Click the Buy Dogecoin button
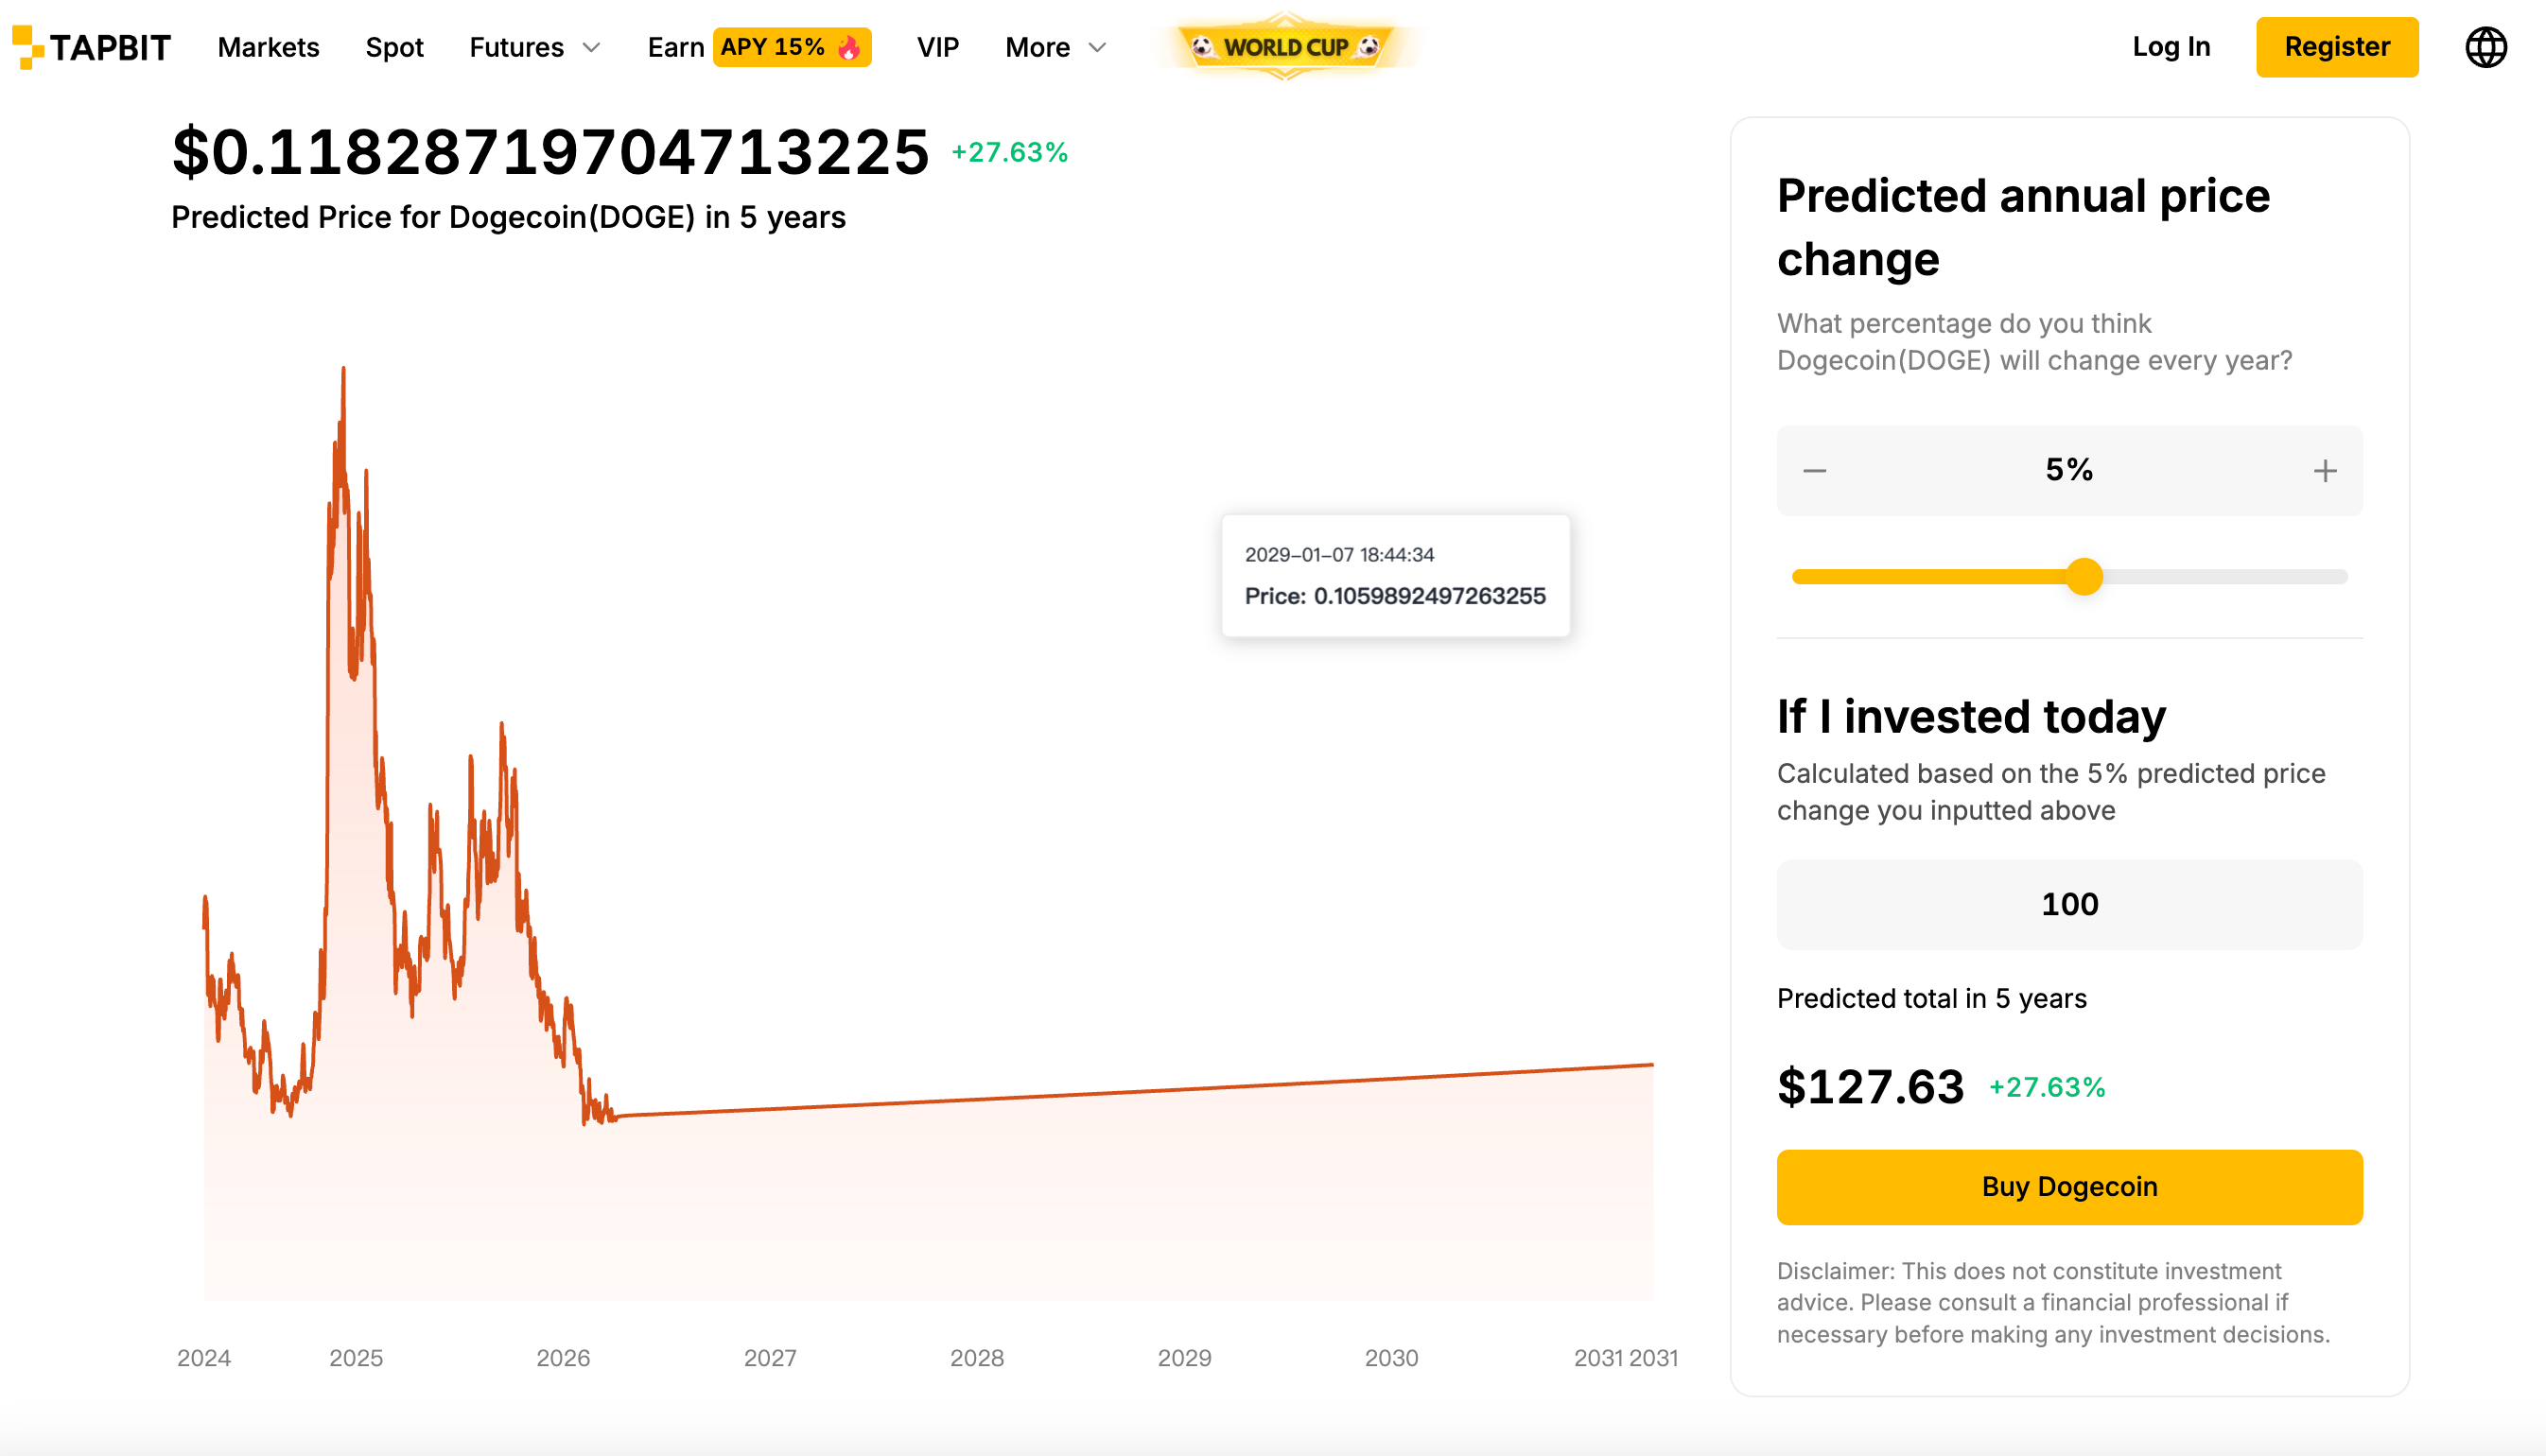Image resolution: width=2546 pixels, height=1456 pixels. coord(2069,1187)
